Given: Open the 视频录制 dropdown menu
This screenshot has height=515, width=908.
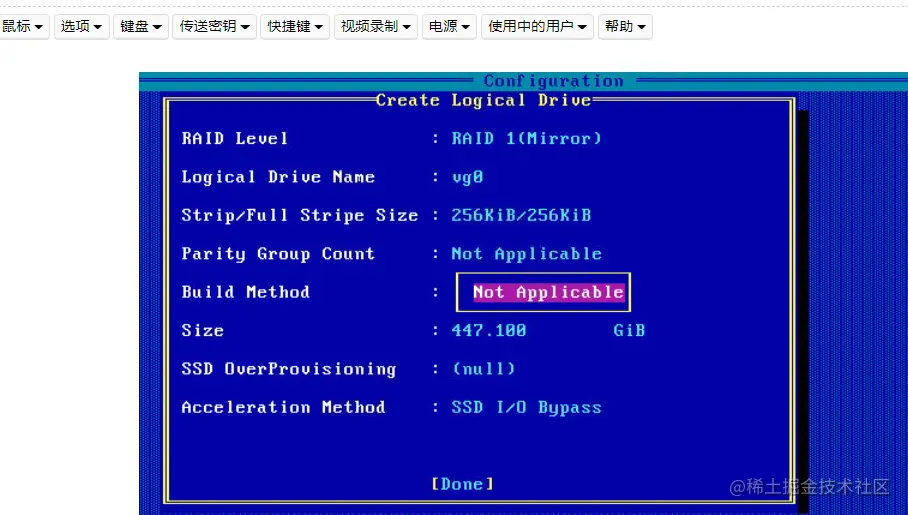Looking at the screenshot, I should pos(376,27).
